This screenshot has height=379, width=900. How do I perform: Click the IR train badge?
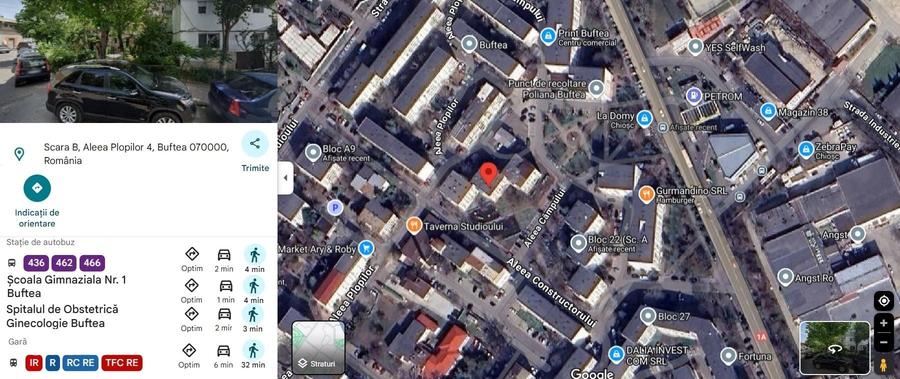coord(34,363)
